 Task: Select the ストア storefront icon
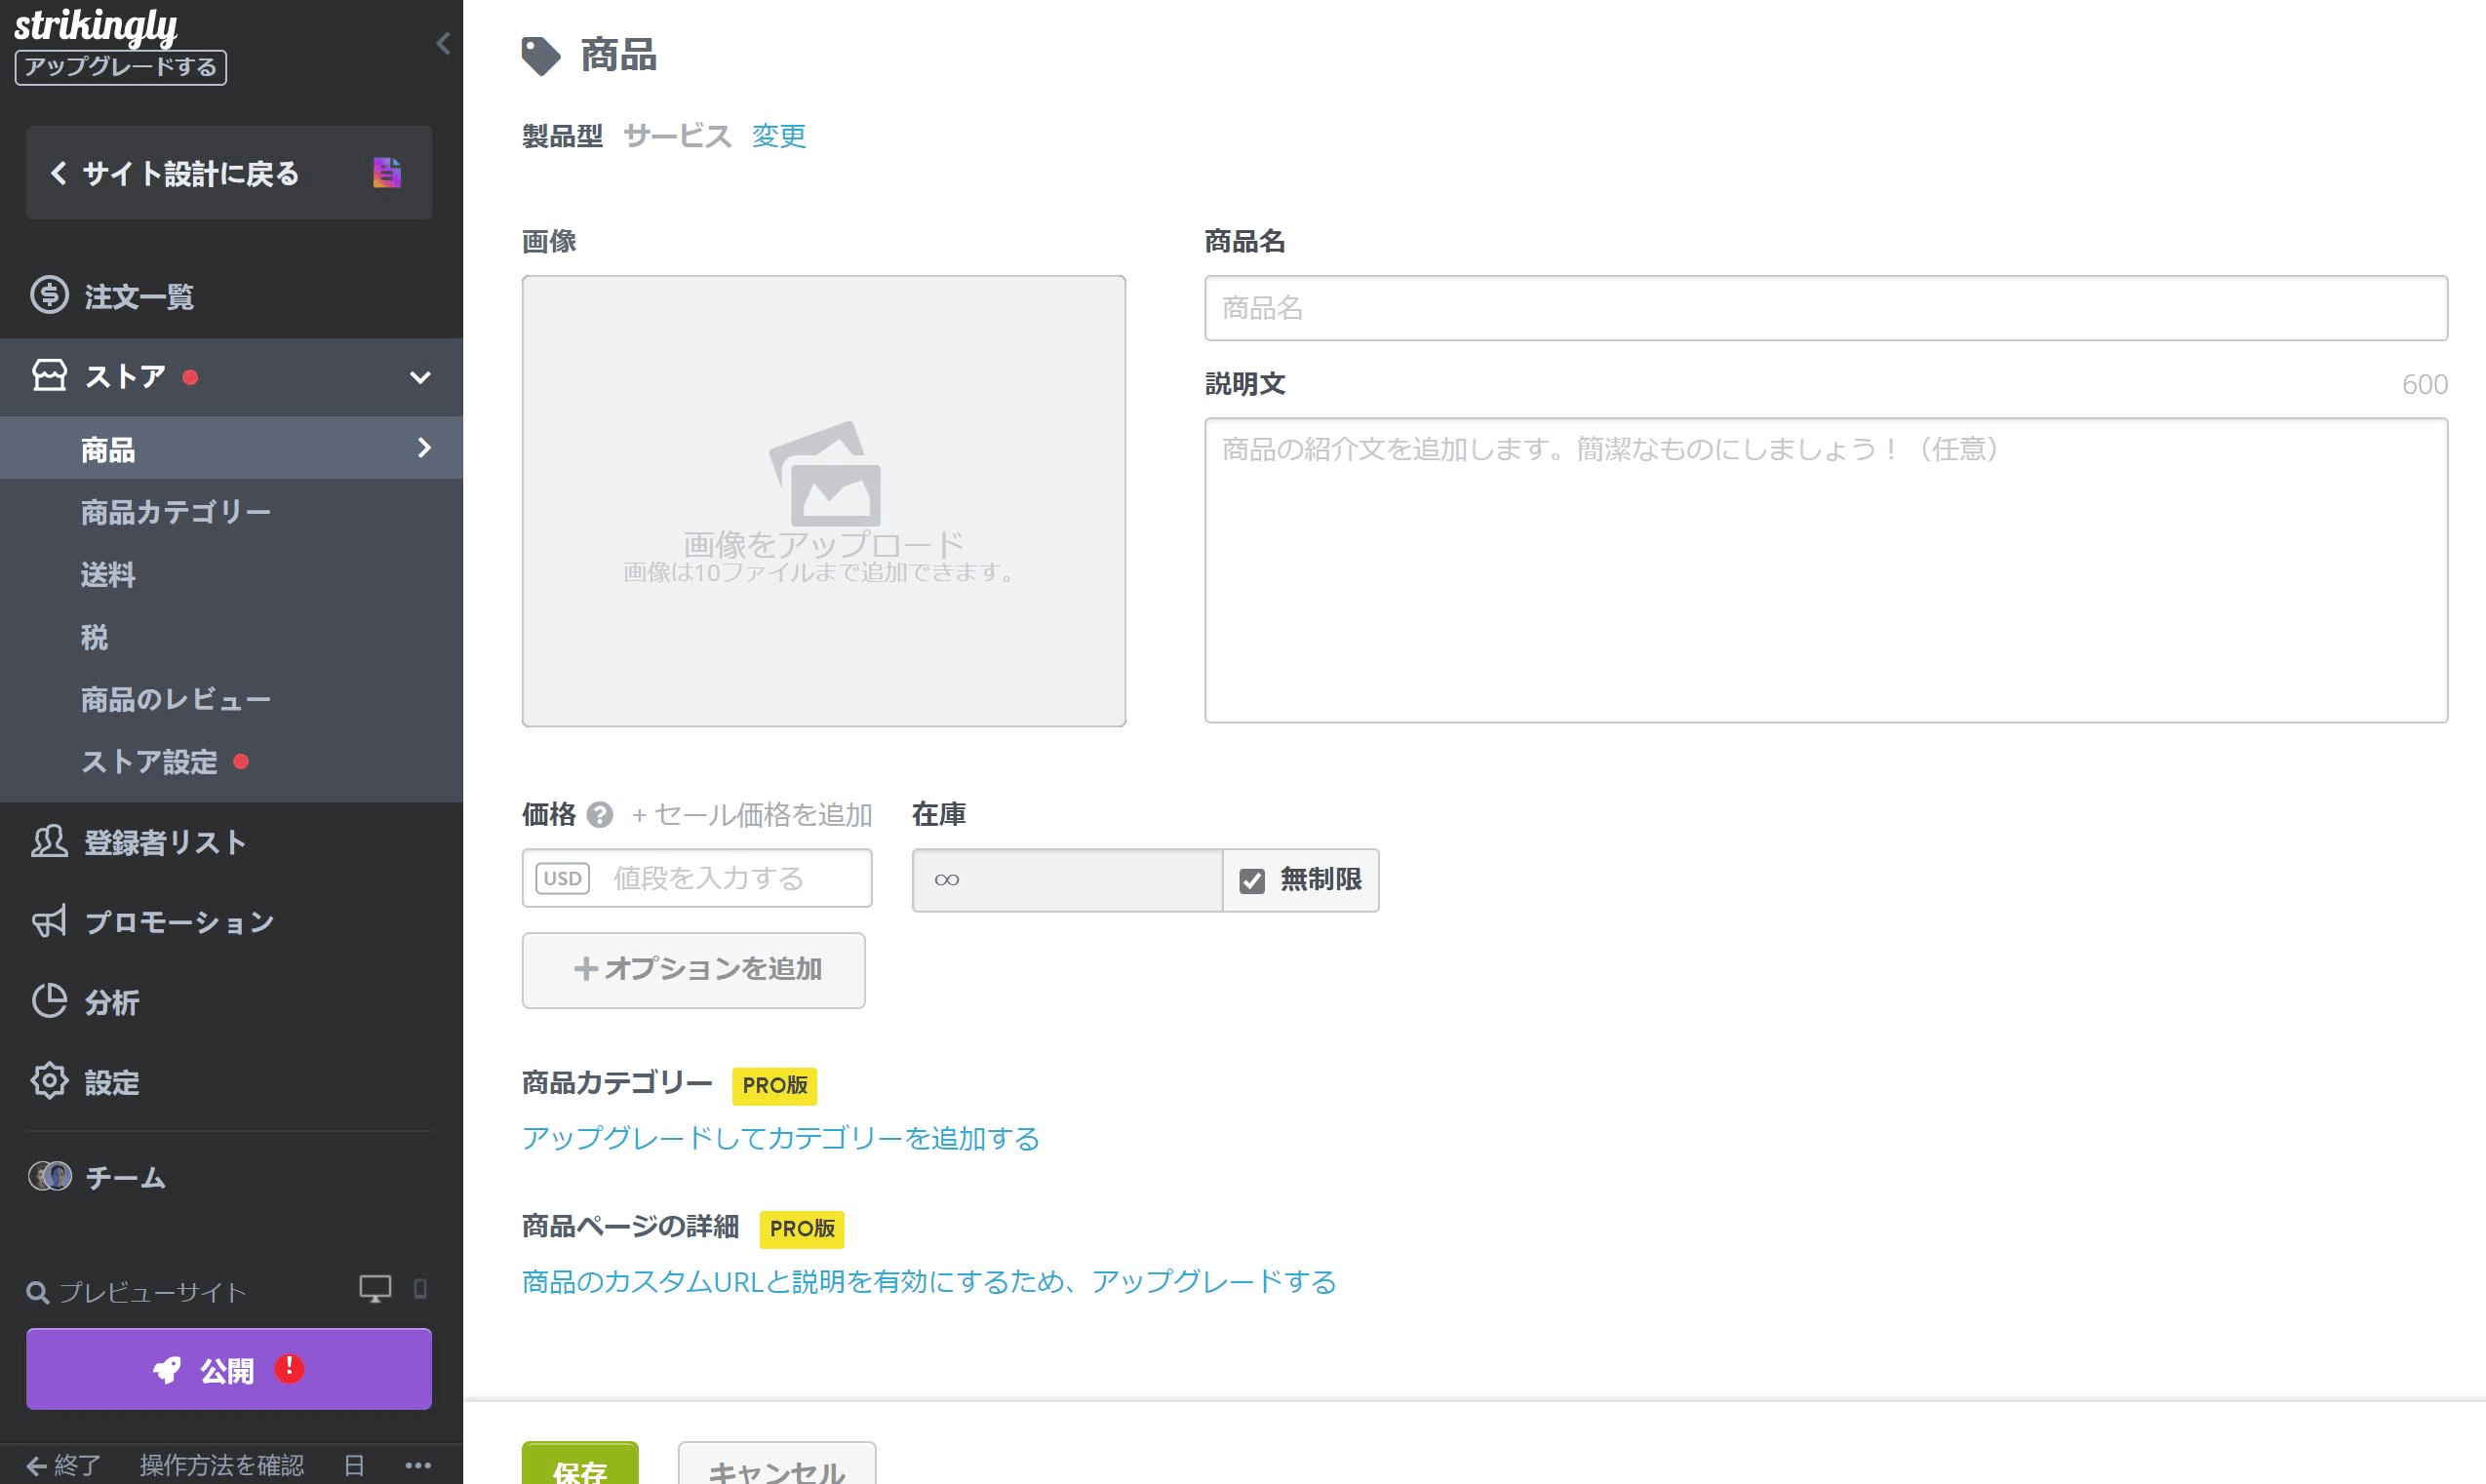tap(49, 375)
